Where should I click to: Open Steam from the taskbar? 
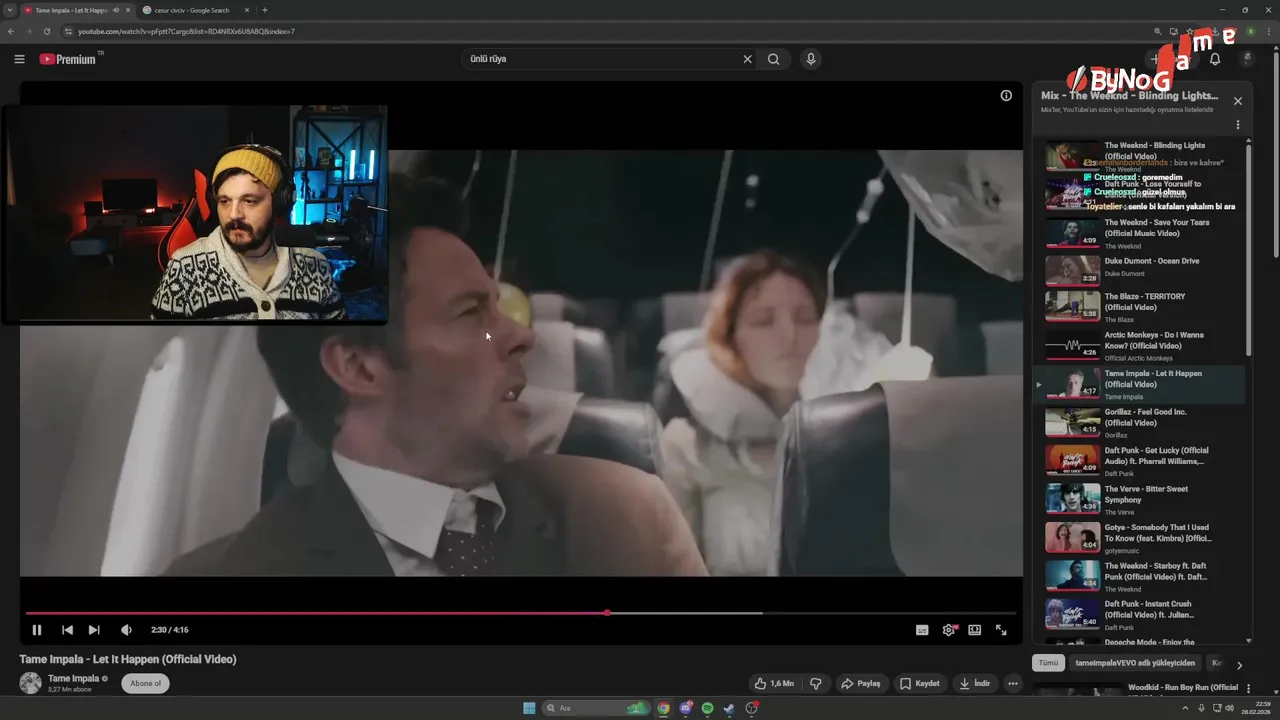point(729,708)
